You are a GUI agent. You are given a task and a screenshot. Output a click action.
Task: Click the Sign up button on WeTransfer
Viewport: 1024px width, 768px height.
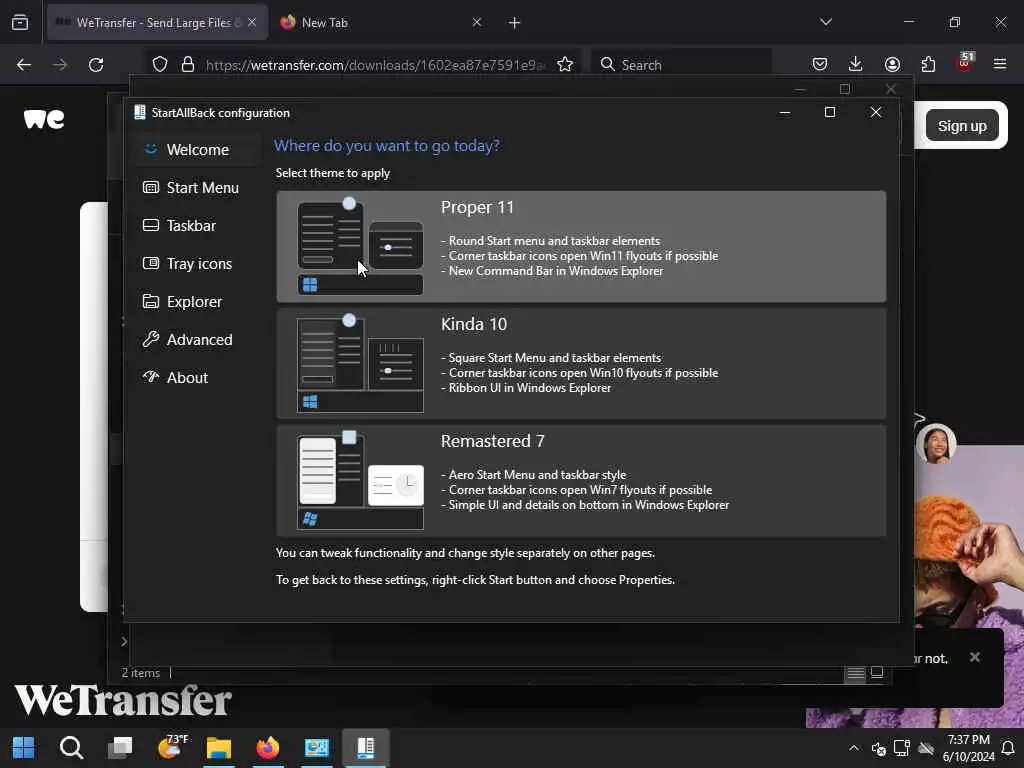click(962, 125)
